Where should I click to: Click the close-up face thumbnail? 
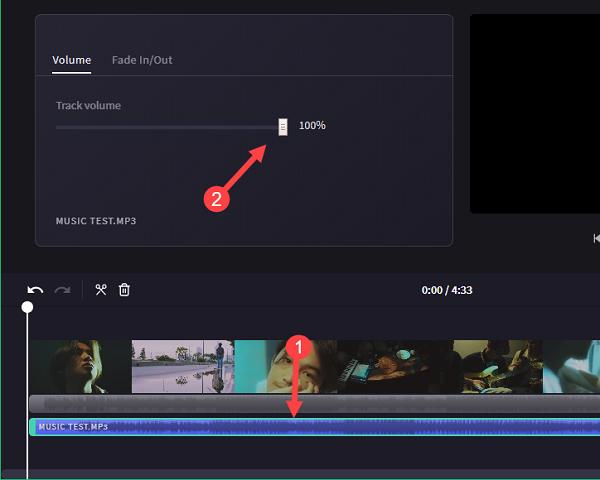click(285, 366)
